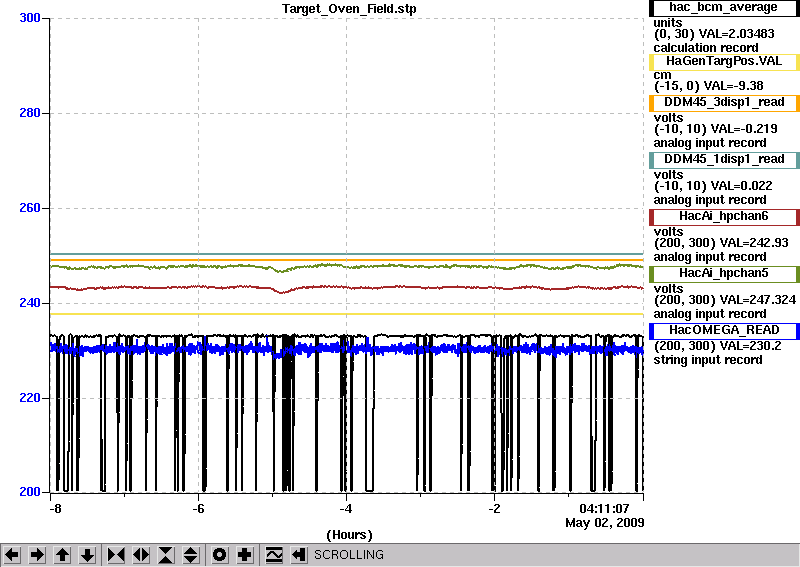Zoom in horizontally with inward triangles icon
This screenshot has height=567, width=800.
click(116, 555)
